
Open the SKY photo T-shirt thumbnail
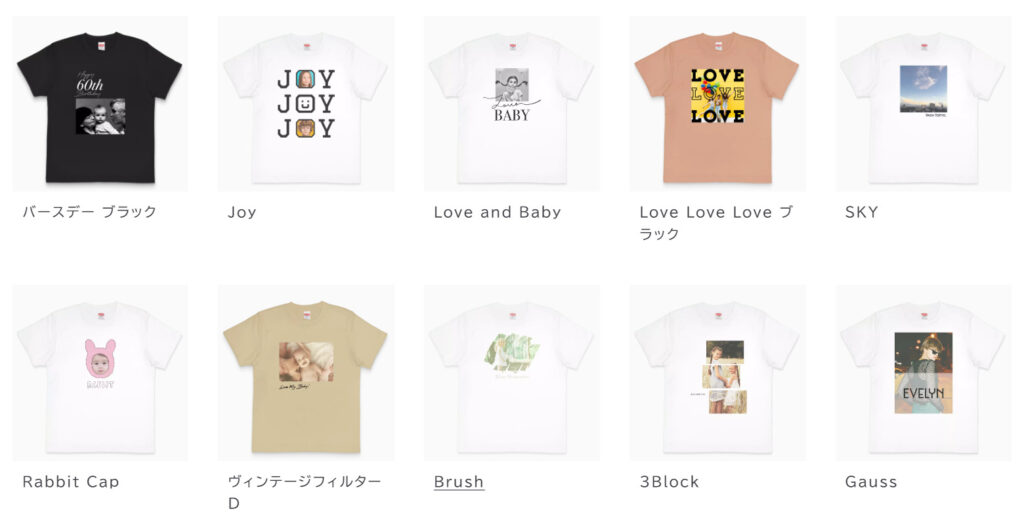(x=923, y=104)
